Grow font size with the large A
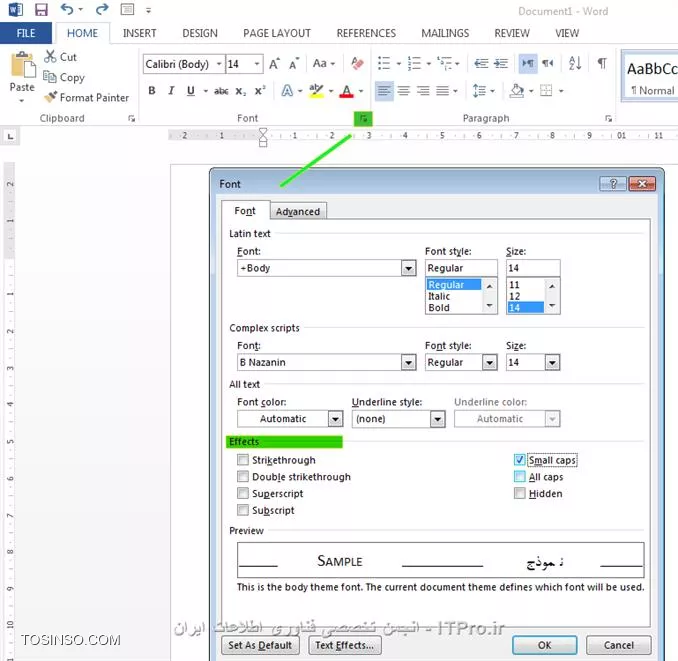The image size is (678, 661). (x=274, y=64)
